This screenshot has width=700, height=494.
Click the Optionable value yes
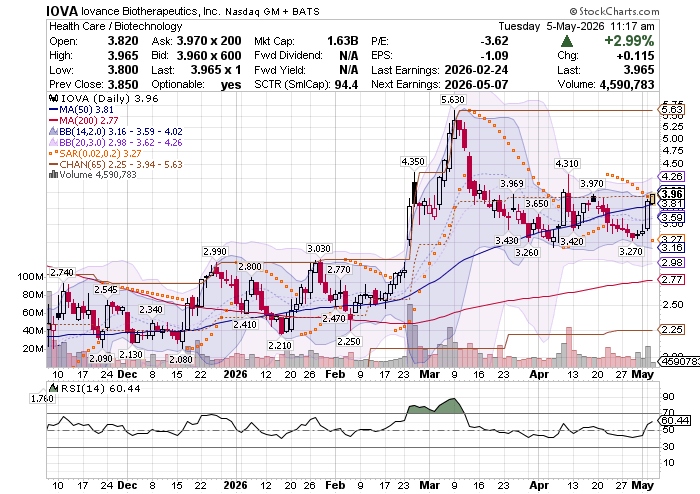pyautogui.click(x=231, y=85)
